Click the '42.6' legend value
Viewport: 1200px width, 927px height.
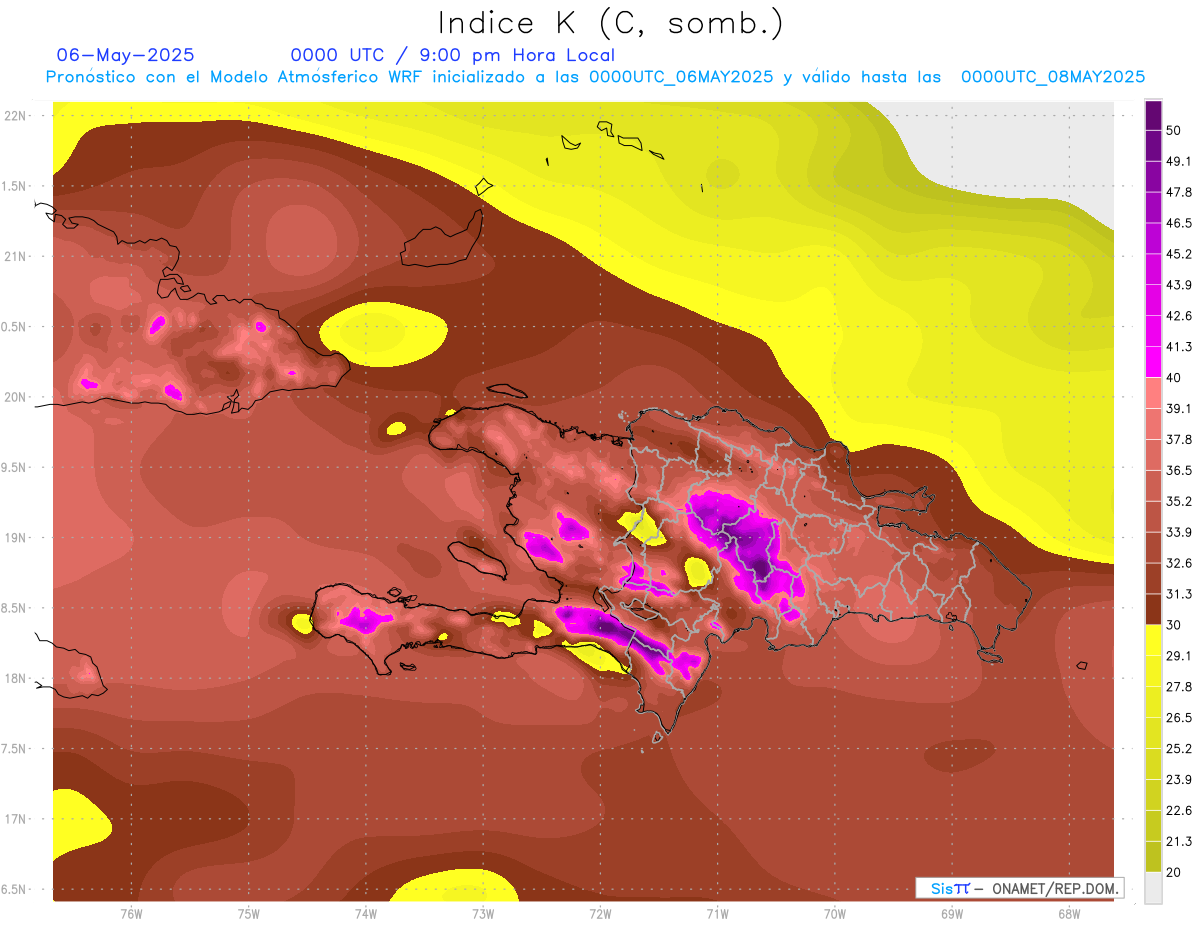[x=1180, y=316]
